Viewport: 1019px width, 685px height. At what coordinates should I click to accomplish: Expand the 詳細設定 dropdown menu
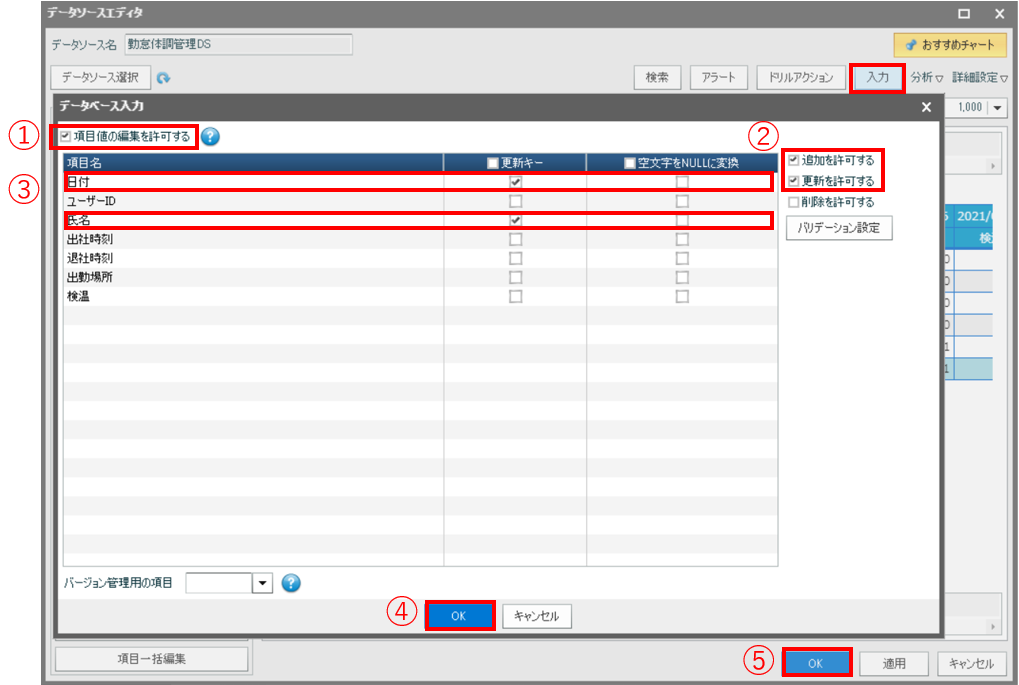pos(979,77)
